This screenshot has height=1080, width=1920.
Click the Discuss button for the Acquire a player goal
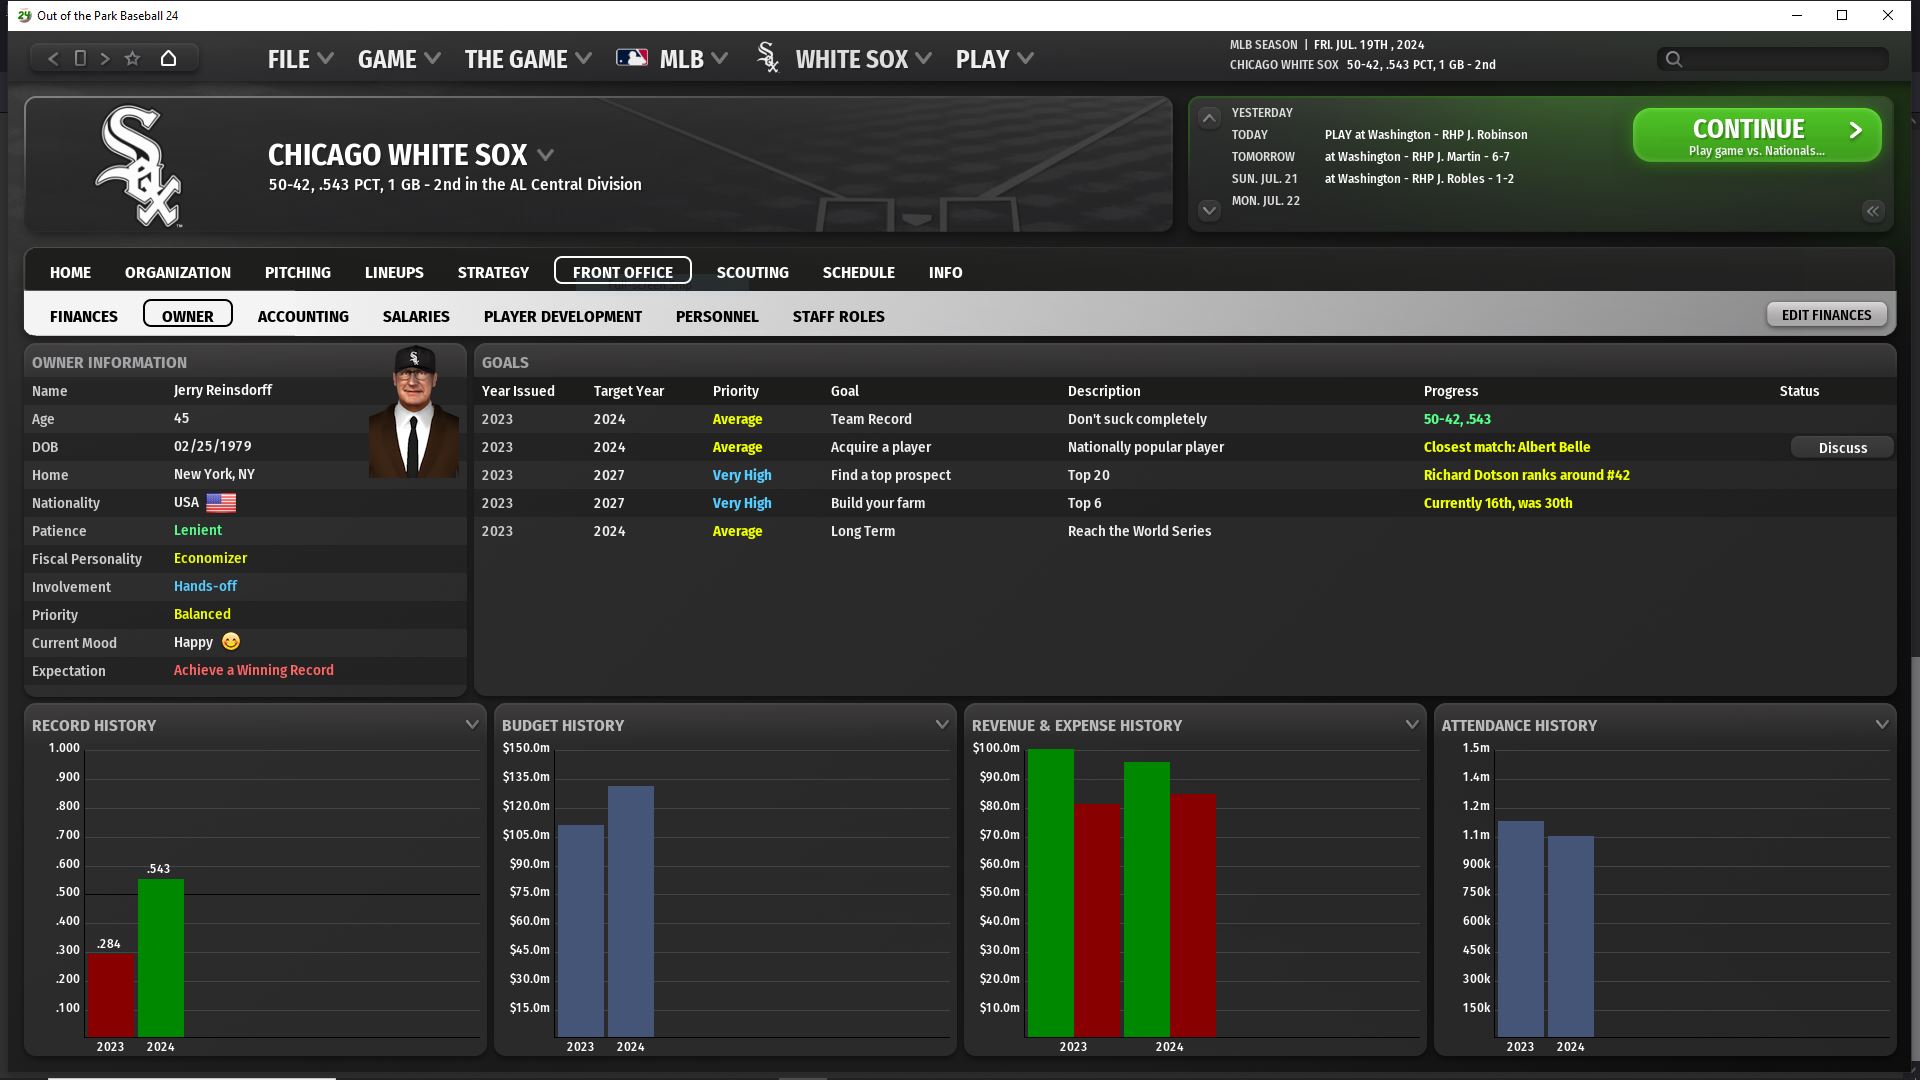pos(1842,448)
